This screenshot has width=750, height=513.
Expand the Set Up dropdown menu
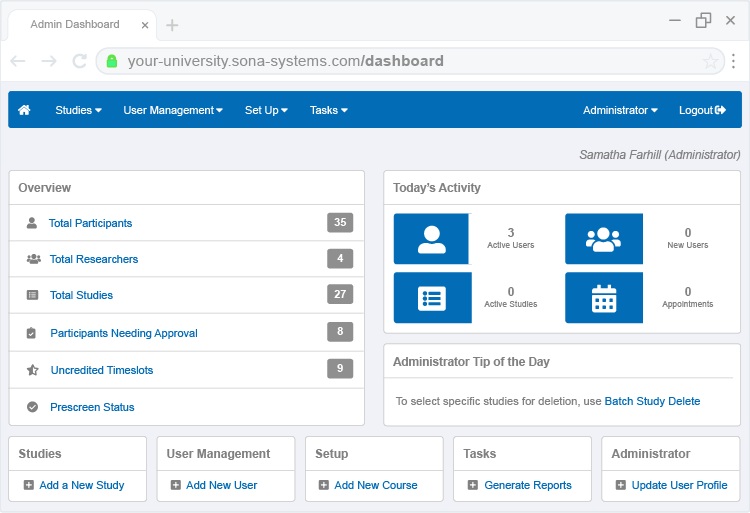click(266, 110)
